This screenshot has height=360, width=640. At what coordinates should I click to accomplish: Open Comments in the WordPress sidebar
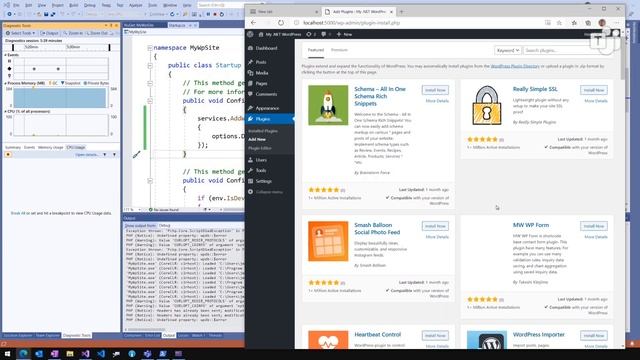click(266, 94)
